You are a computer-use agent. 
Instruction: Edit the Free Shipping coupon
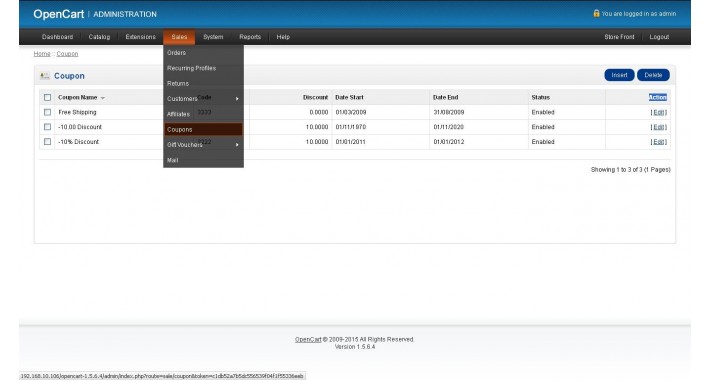click(659, 112)
